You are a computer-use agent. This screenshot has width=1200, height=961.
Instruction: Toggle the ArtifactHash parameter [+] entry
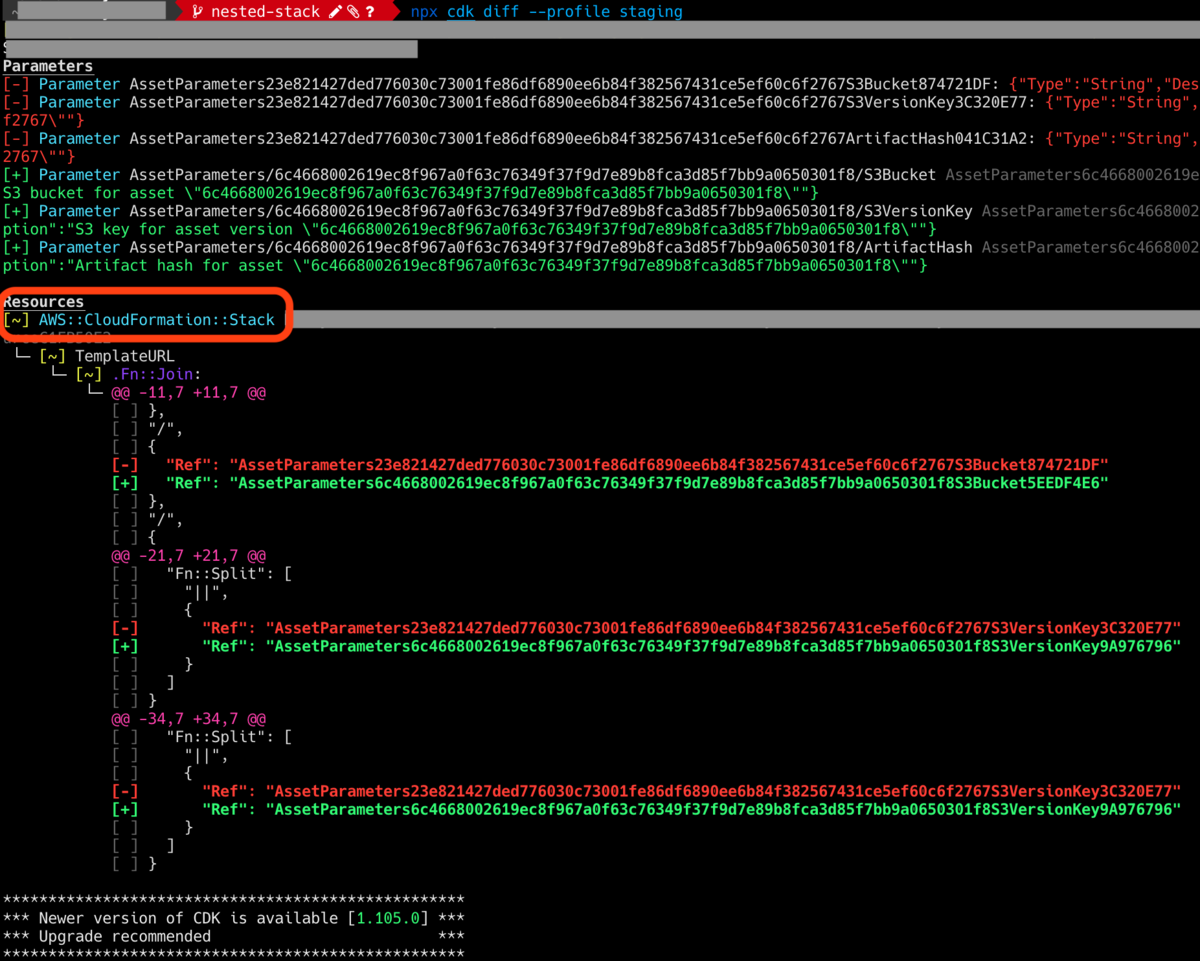[16, 247]
